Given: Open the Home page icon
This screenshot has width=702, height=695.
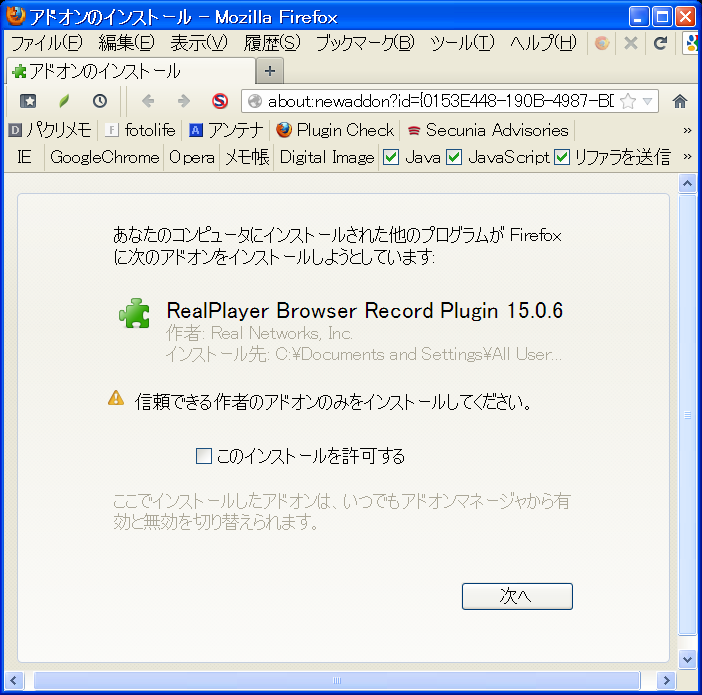Looking at the screenshot, I should (680, 101).
